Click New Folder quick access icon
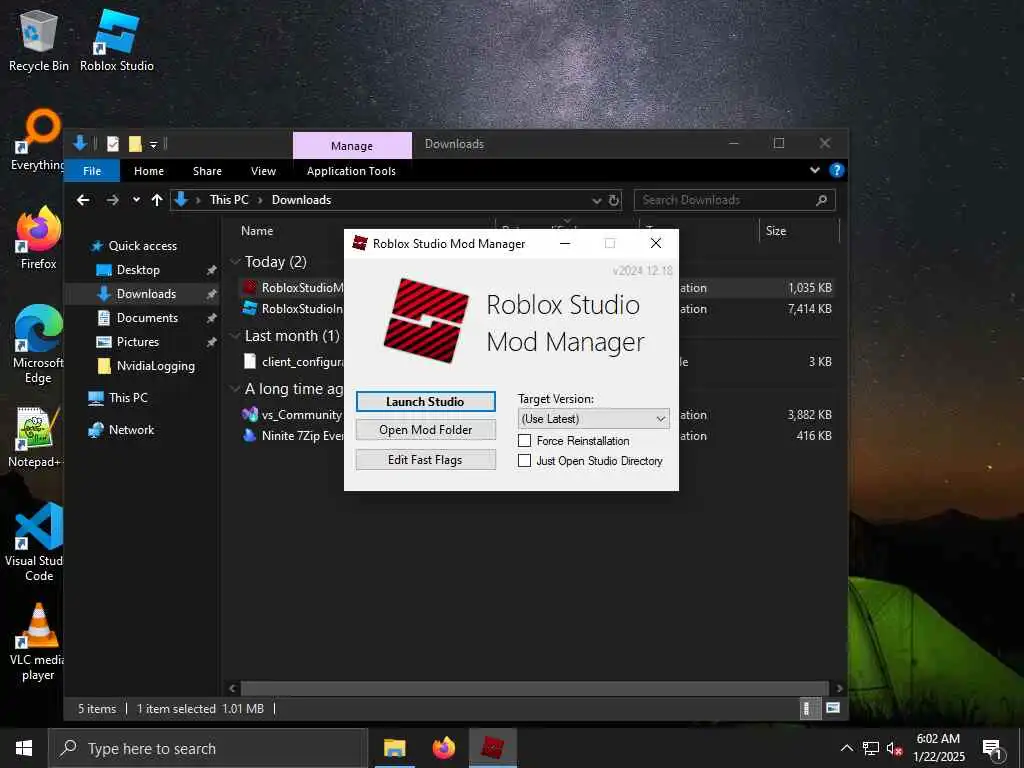The height and width of the screenshot is (768, 1024). coord(135,144)
